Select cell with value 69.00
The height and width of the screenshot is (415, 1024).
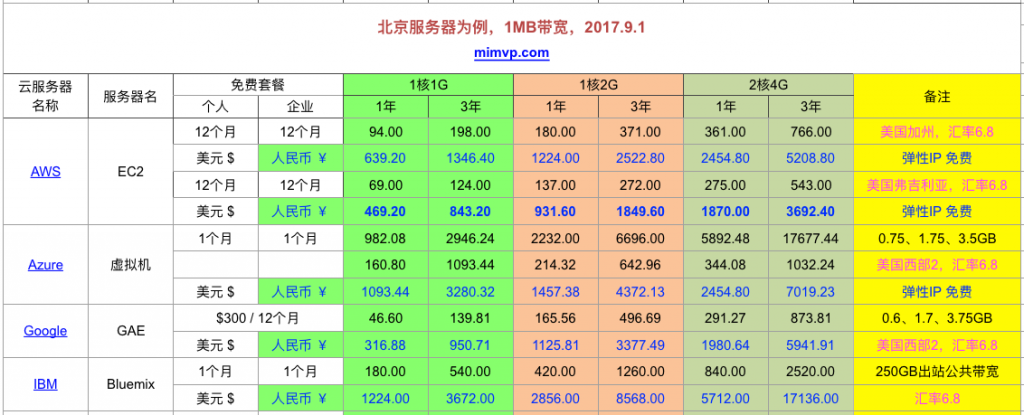coord(386,185)
